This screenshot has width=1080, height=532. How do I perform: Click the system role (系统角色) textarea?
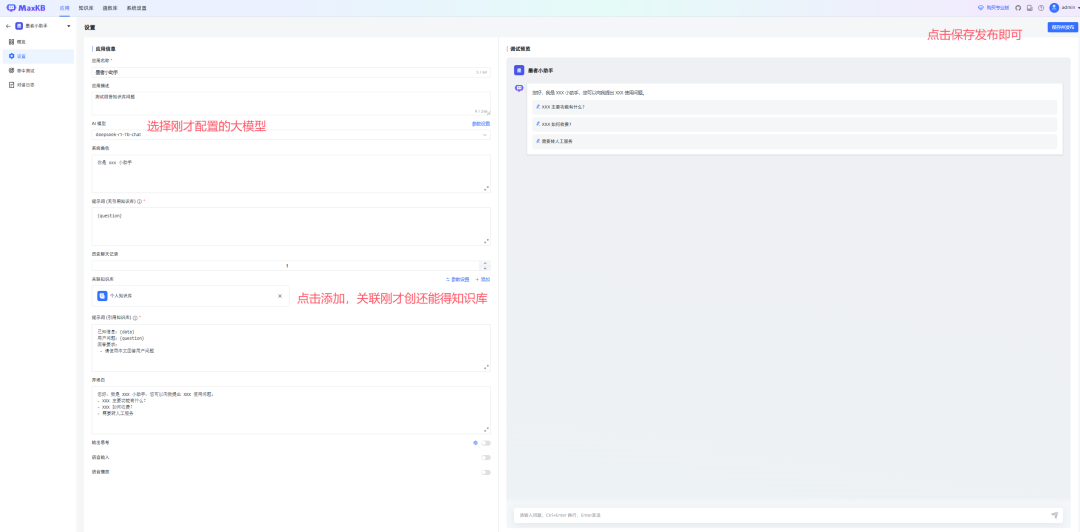[x=291, y=174]
